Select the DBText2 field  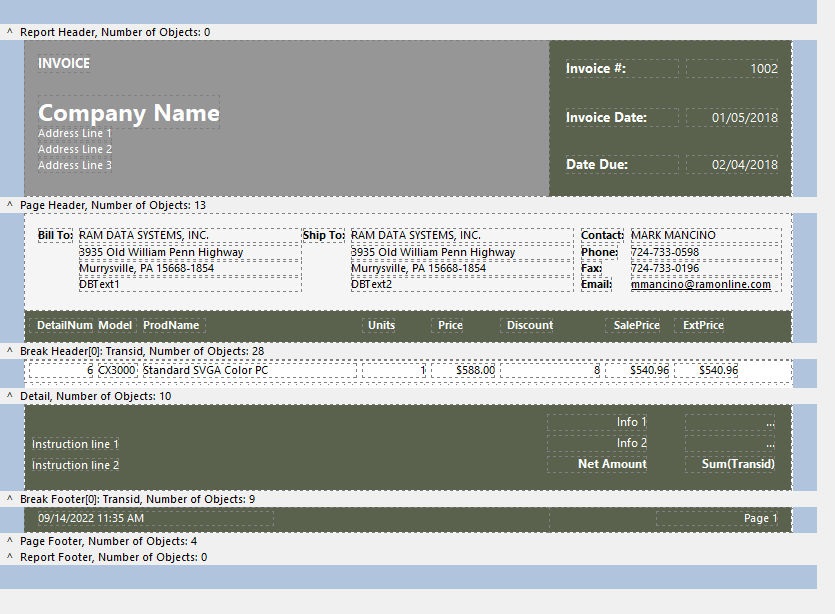click(x=462, y=284)
